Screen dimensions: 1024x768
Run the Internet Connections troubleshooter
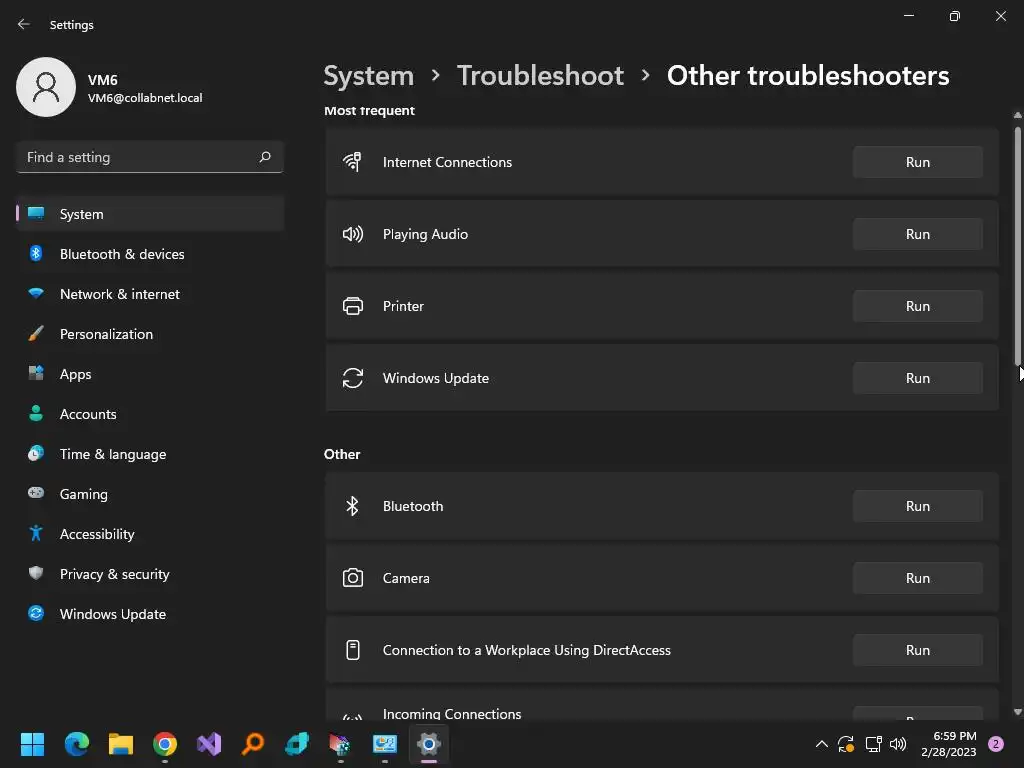pyautogui.click(x=918, y=162)
